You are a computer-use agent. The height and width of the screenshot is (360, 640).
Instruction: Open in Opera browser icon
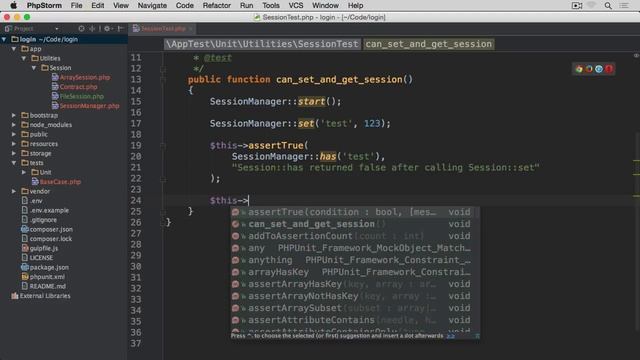(609, 69)
